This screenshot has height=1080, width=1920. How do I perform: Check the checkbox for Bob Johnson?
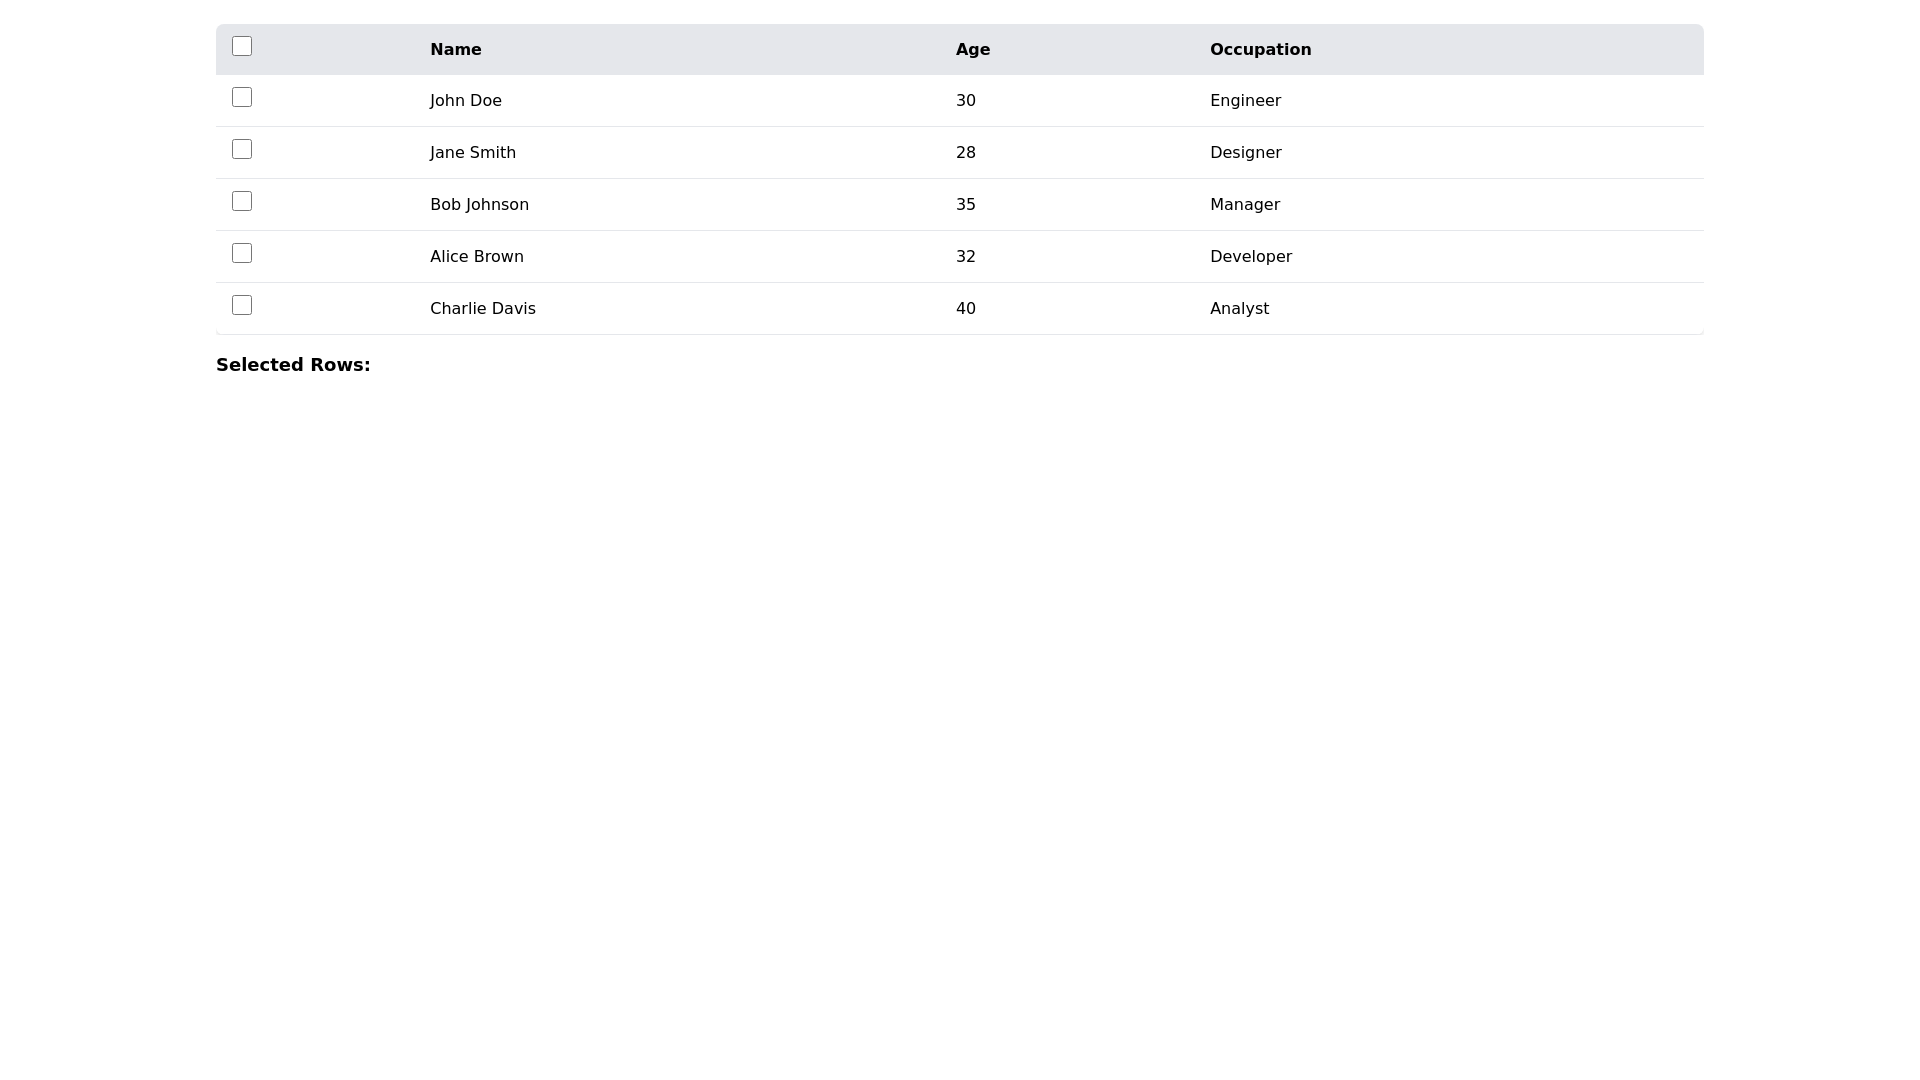coord(241,201)
